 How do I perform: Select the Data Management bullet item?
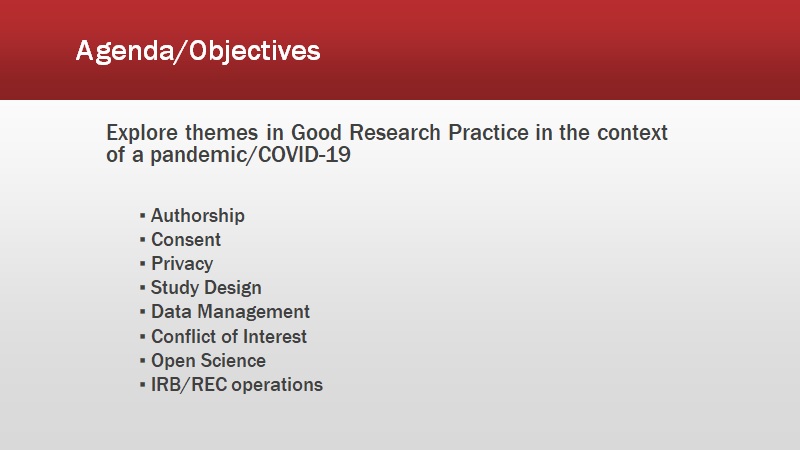230,312
